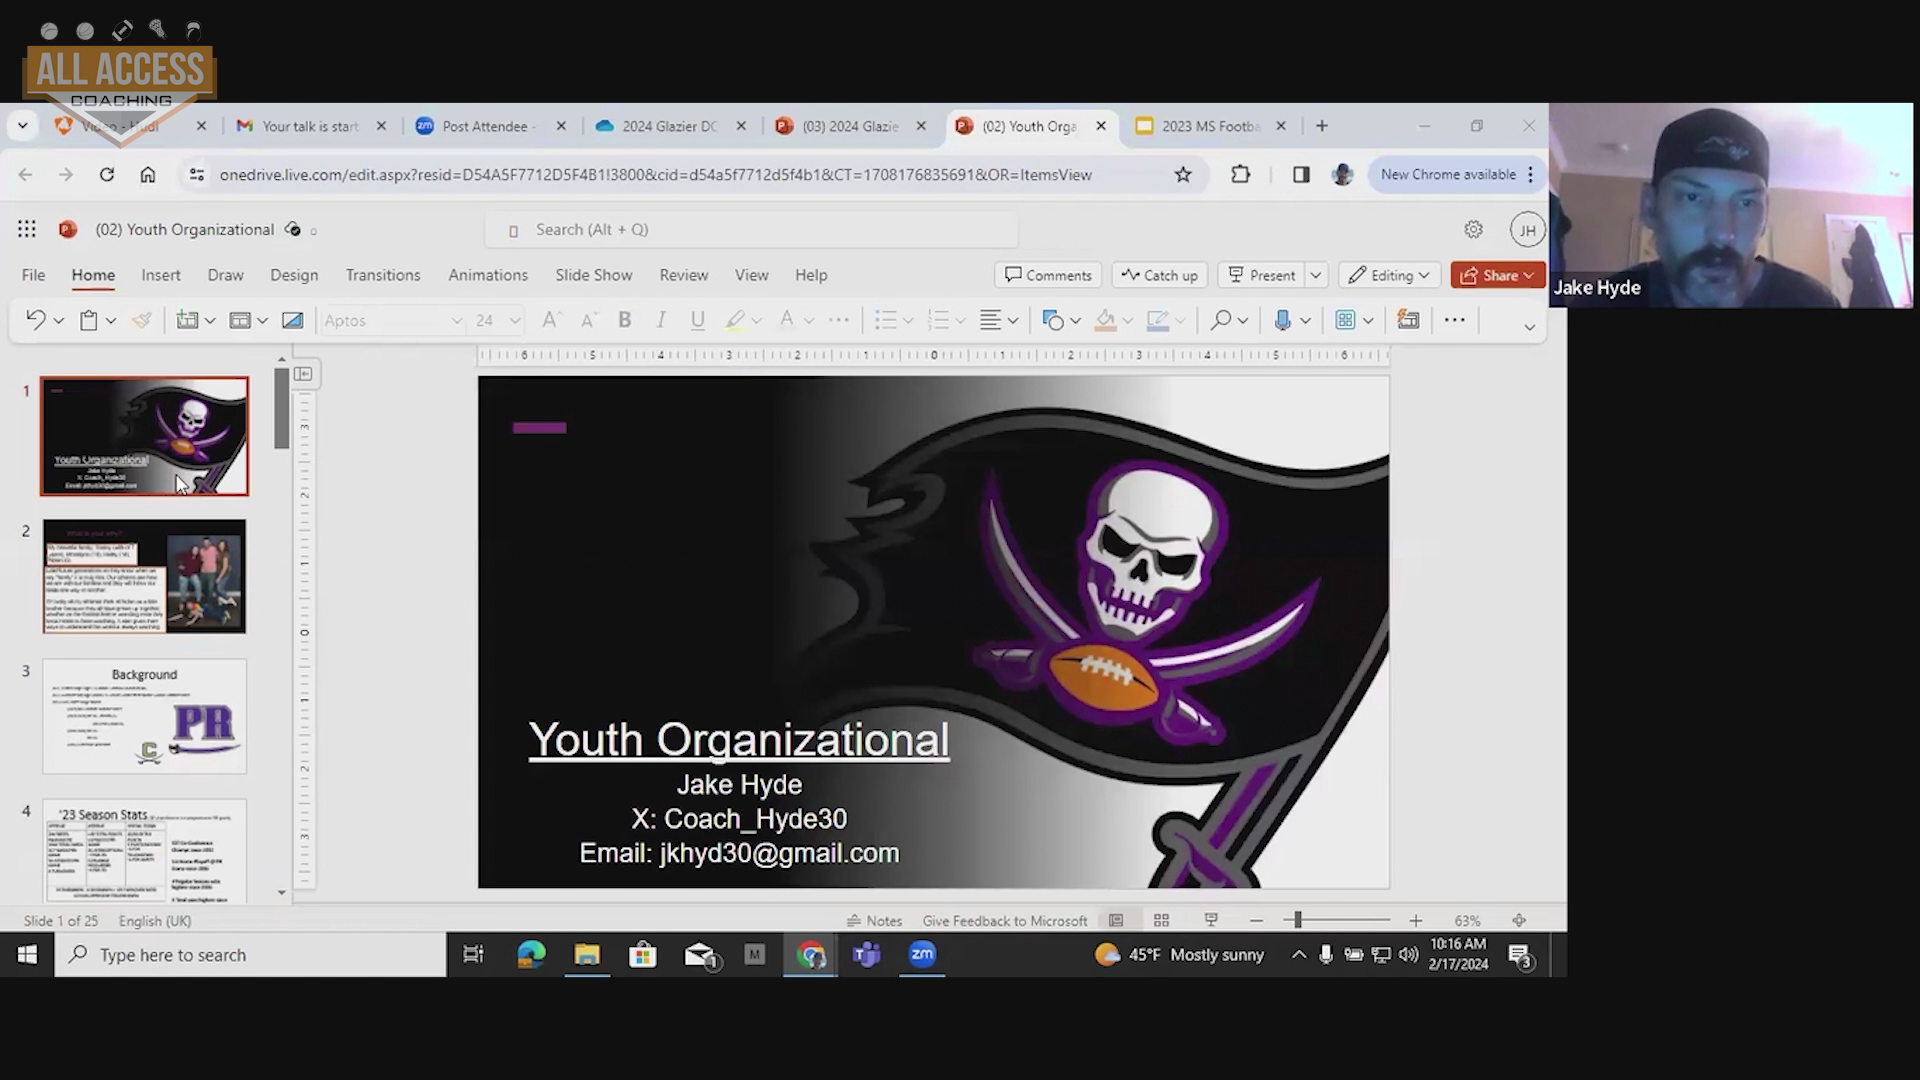1920x1080 pixels.
Task: Open Zoom from the Windows taskbar
Action: (922, 954)
